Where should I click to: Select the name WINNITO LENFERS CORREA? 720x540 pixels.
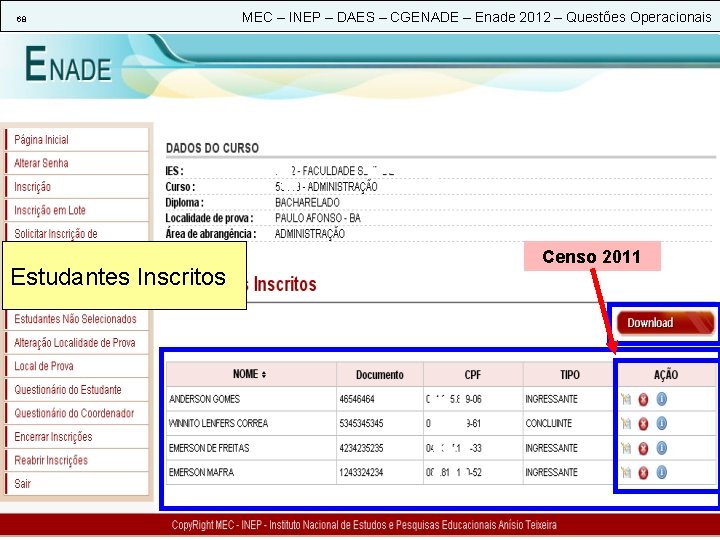(218, 423)
